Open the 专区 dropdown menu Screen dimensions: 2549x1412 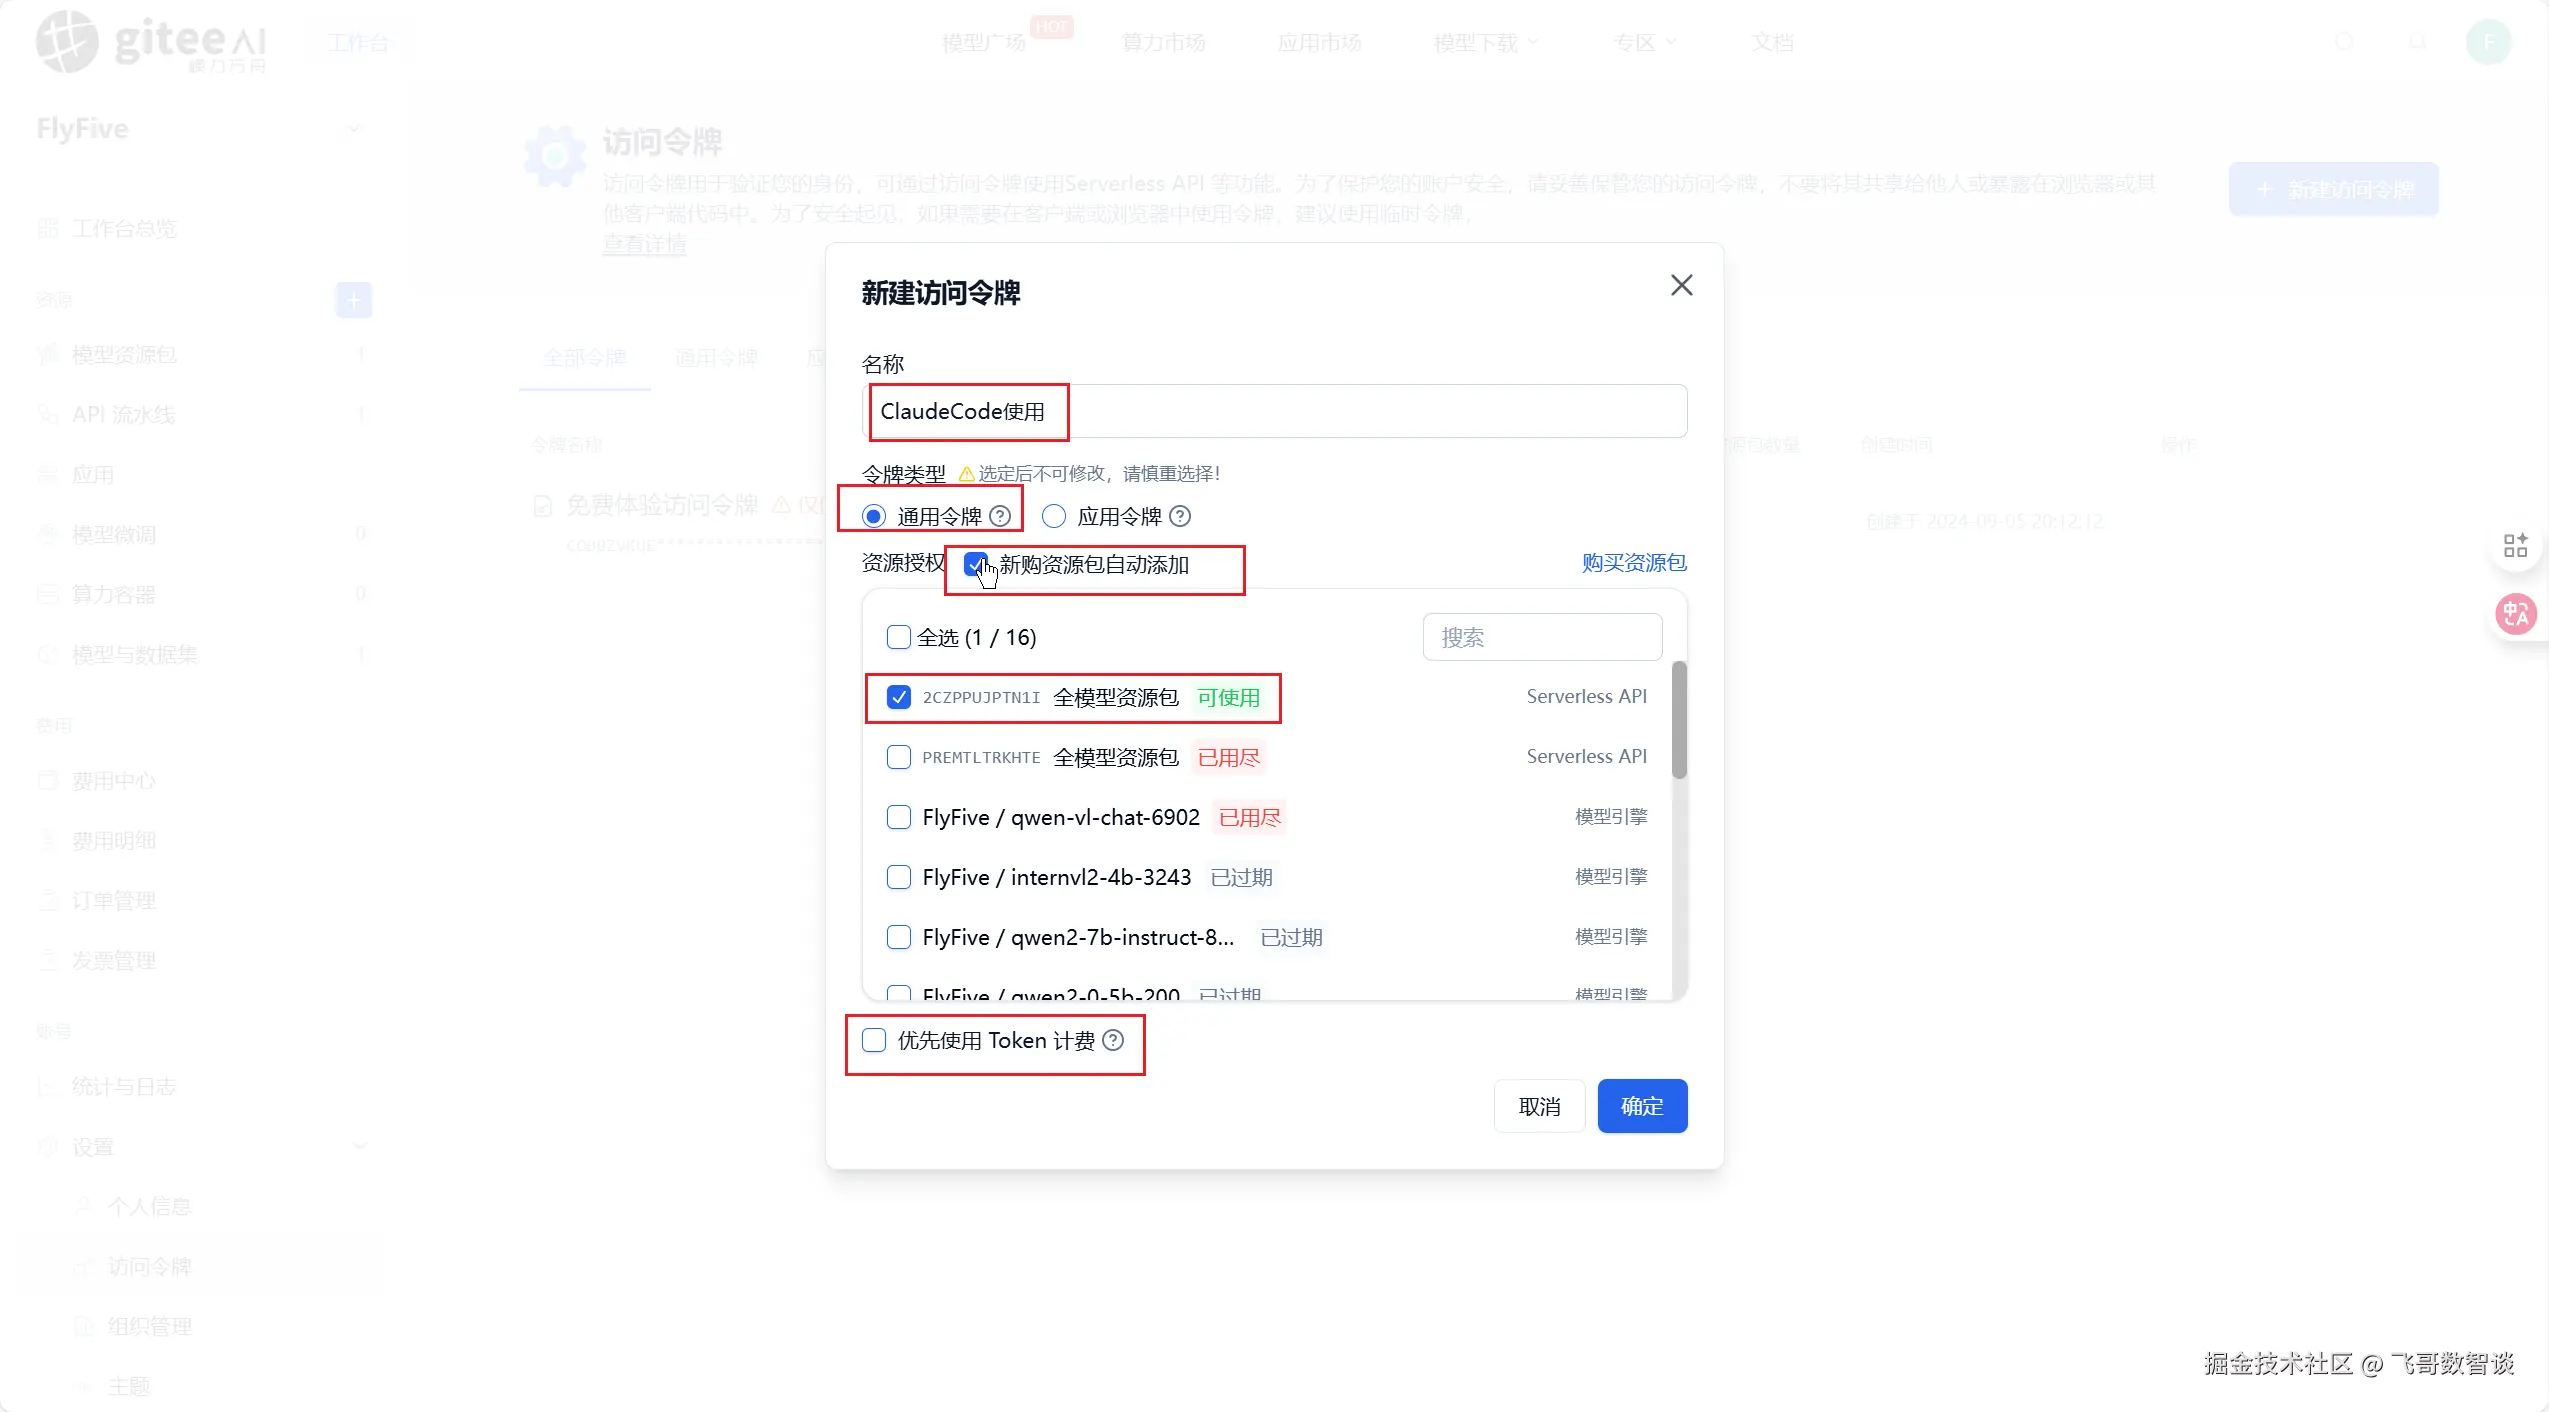click(1644, 43)
